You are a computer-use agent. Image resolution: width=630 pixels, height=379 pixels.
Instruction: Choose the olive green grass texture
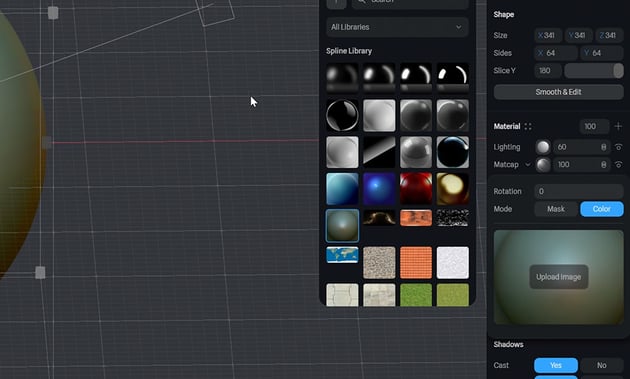click(452, 295)
